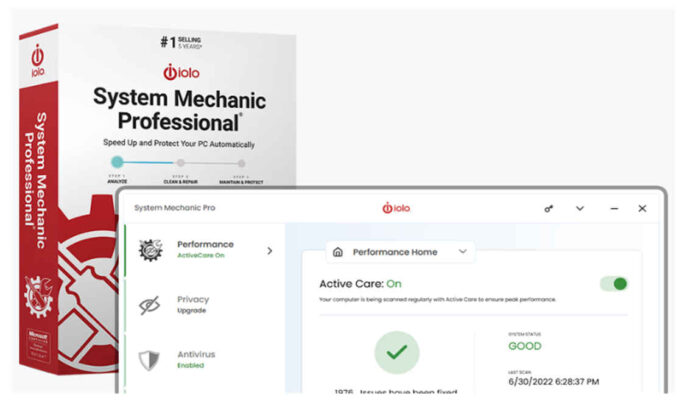Click the green checkmark status circle
696x406 pixels.
coord(397,352)
